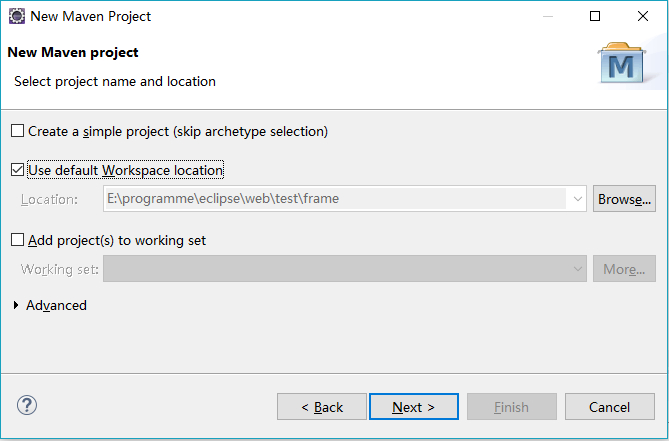Check Add project(s) to working set

[17, 240]
